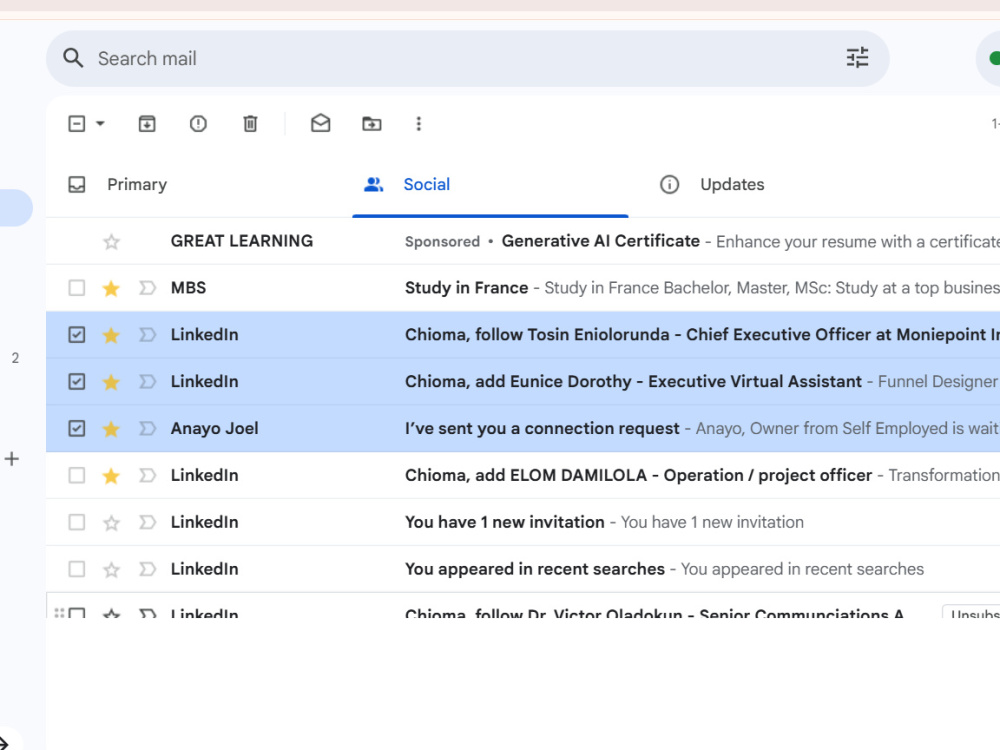Open the 'add Eunice Dorothy' email subject
The image size is (1000, 750).
click(633, 381)
